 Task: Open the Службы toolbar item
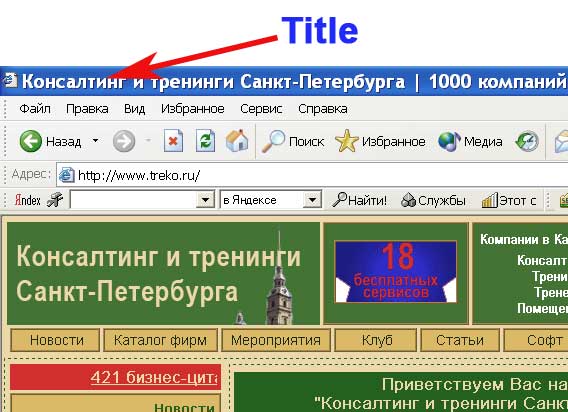[433, 200]
